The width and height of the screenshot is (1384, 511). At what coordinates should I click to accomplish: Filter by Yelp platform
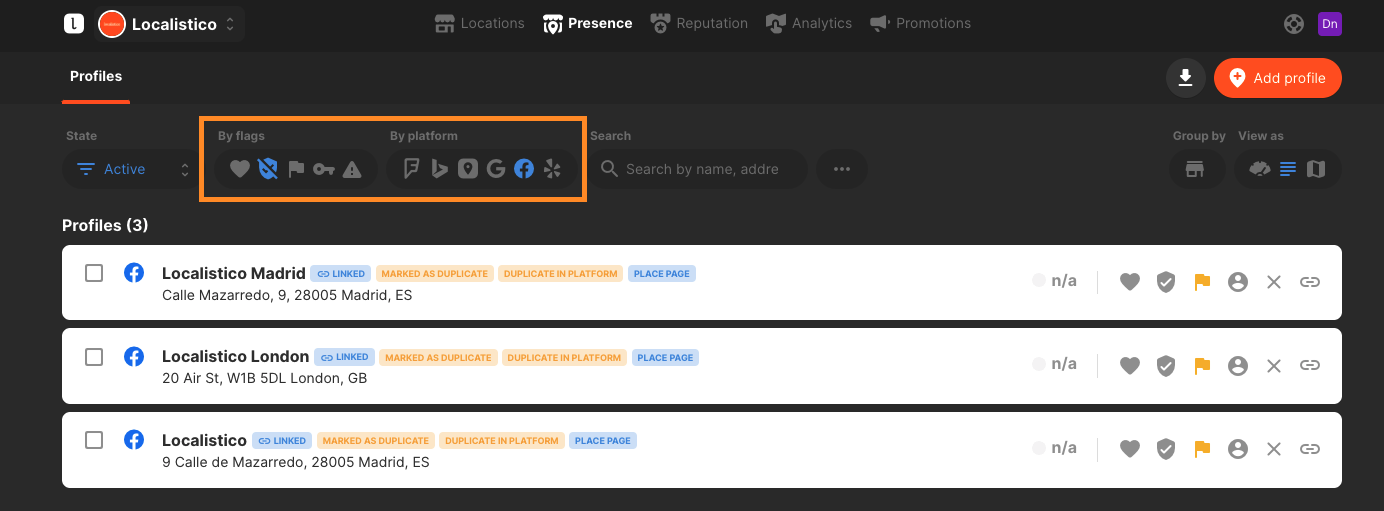(x=552, y=169)
